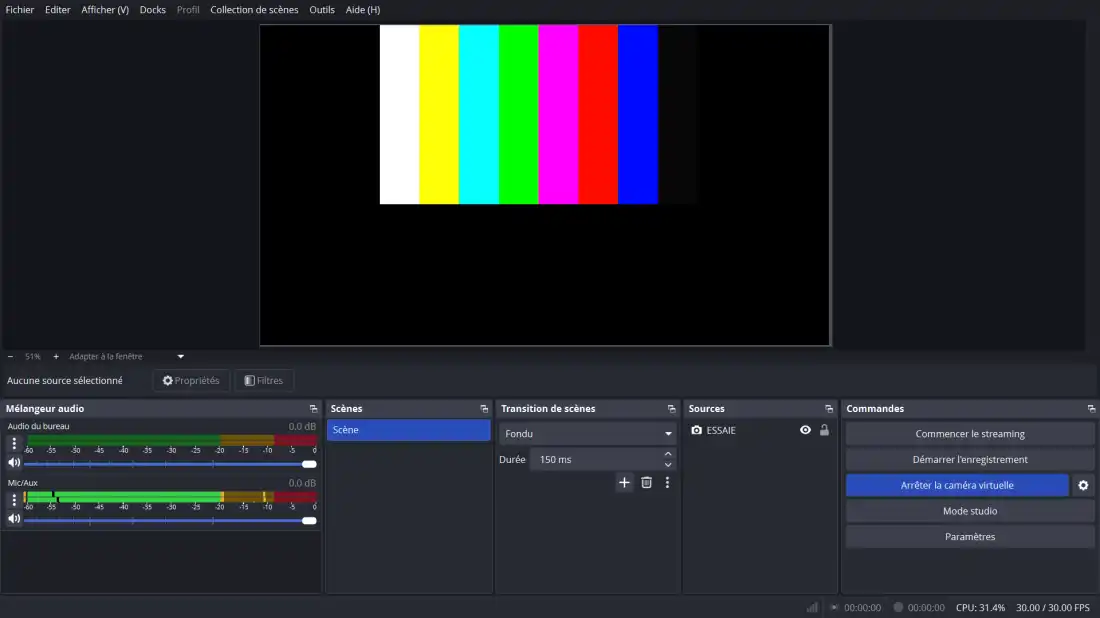Increase the Durée value with up arrow
The image size is (1100, 618).
point(668,454)
